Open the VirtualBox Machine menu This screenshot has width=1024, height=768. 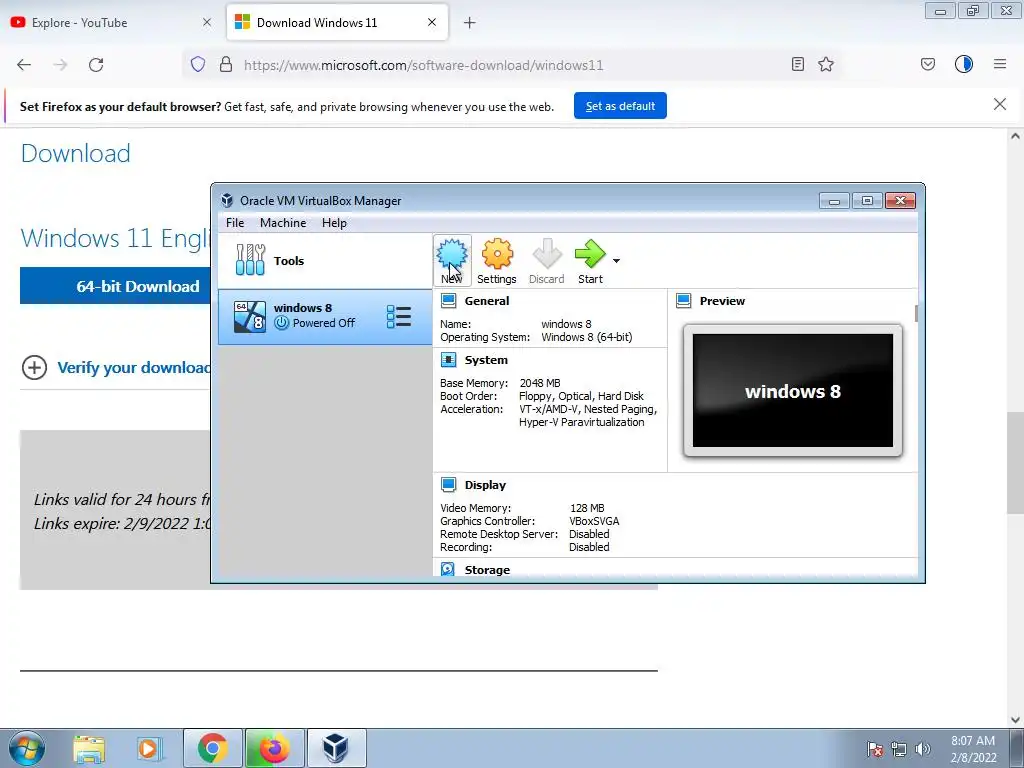point(283,223)
